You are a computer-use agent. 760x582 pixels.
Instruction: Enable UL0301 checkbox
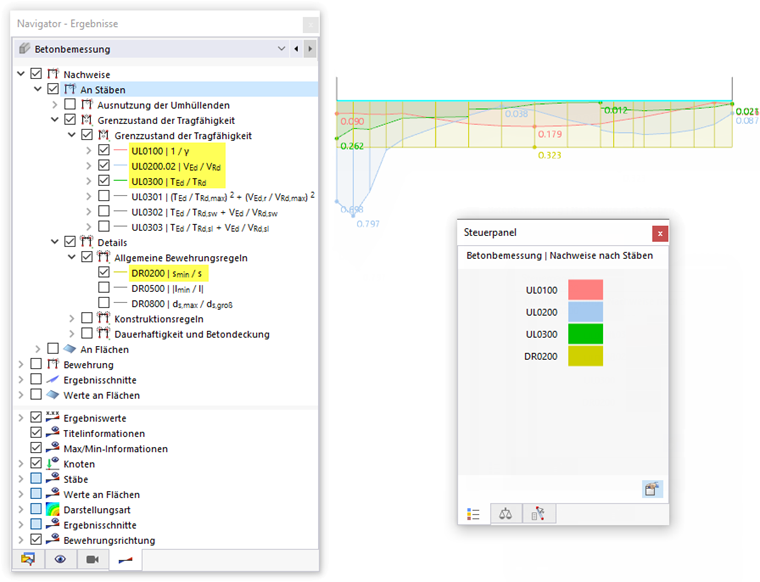[x=104, y=196]
